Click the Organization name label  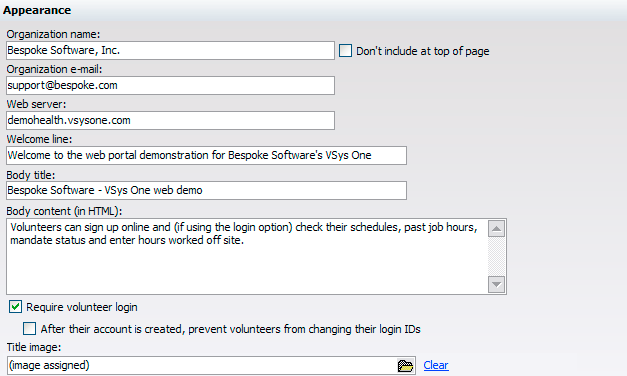click(53, 34)
